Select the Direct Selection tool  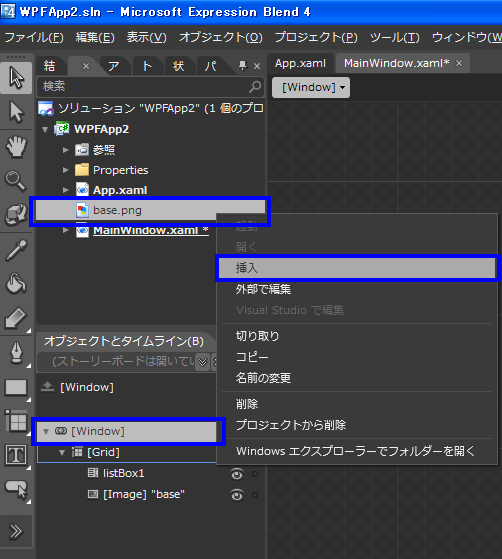[16, 112]
